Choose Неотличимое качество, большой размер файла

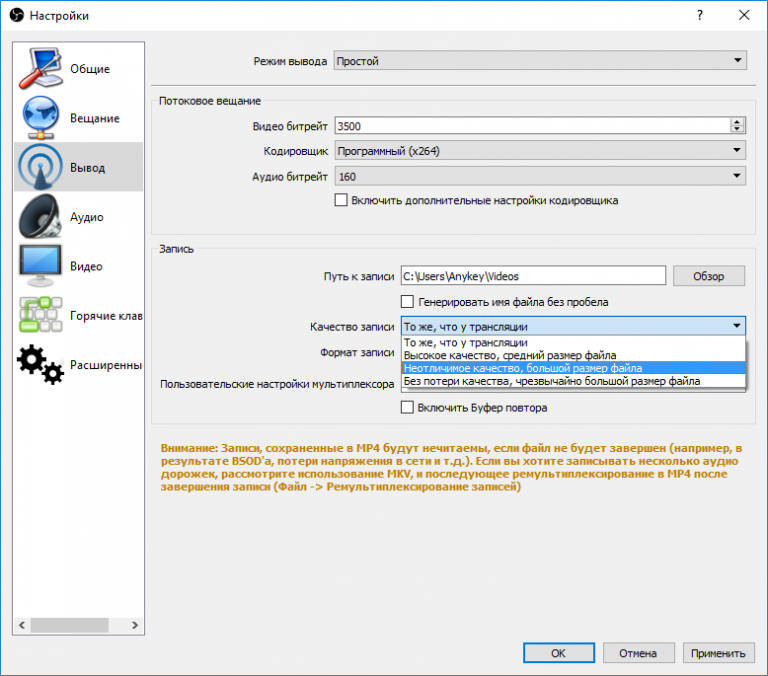(x=573, y=368)
